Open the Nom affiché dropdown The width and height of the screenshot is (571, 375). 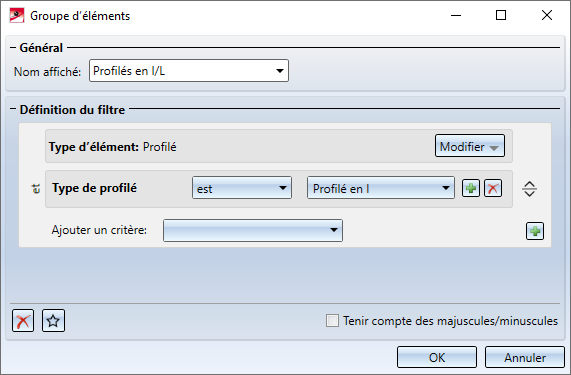click(280, 71)
